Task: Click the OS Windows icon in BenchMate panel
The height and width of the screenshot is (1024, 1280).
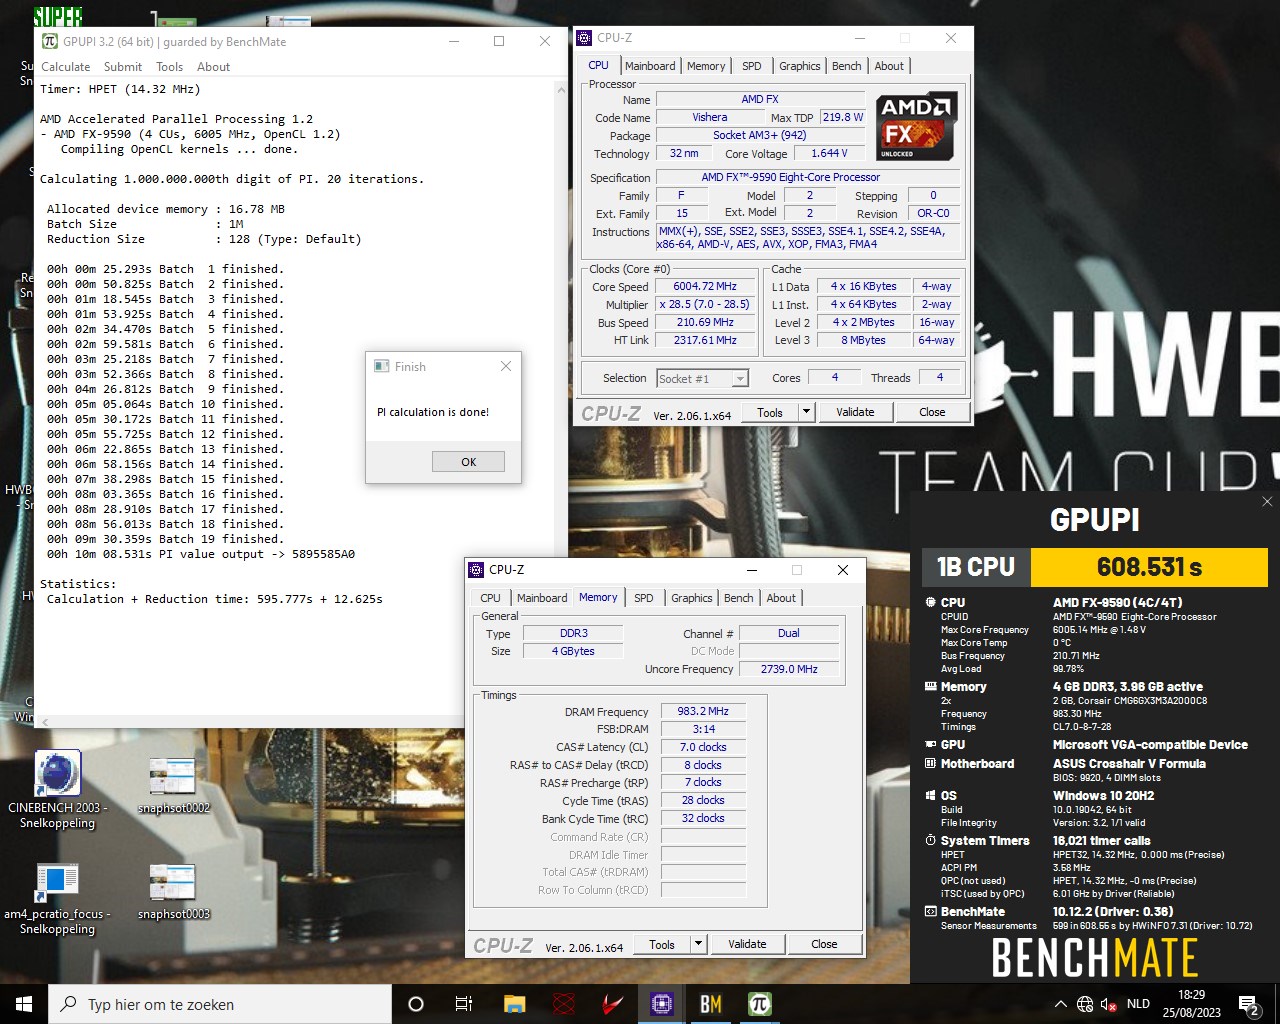Action: pyautogui.click(x=930, y=796)
